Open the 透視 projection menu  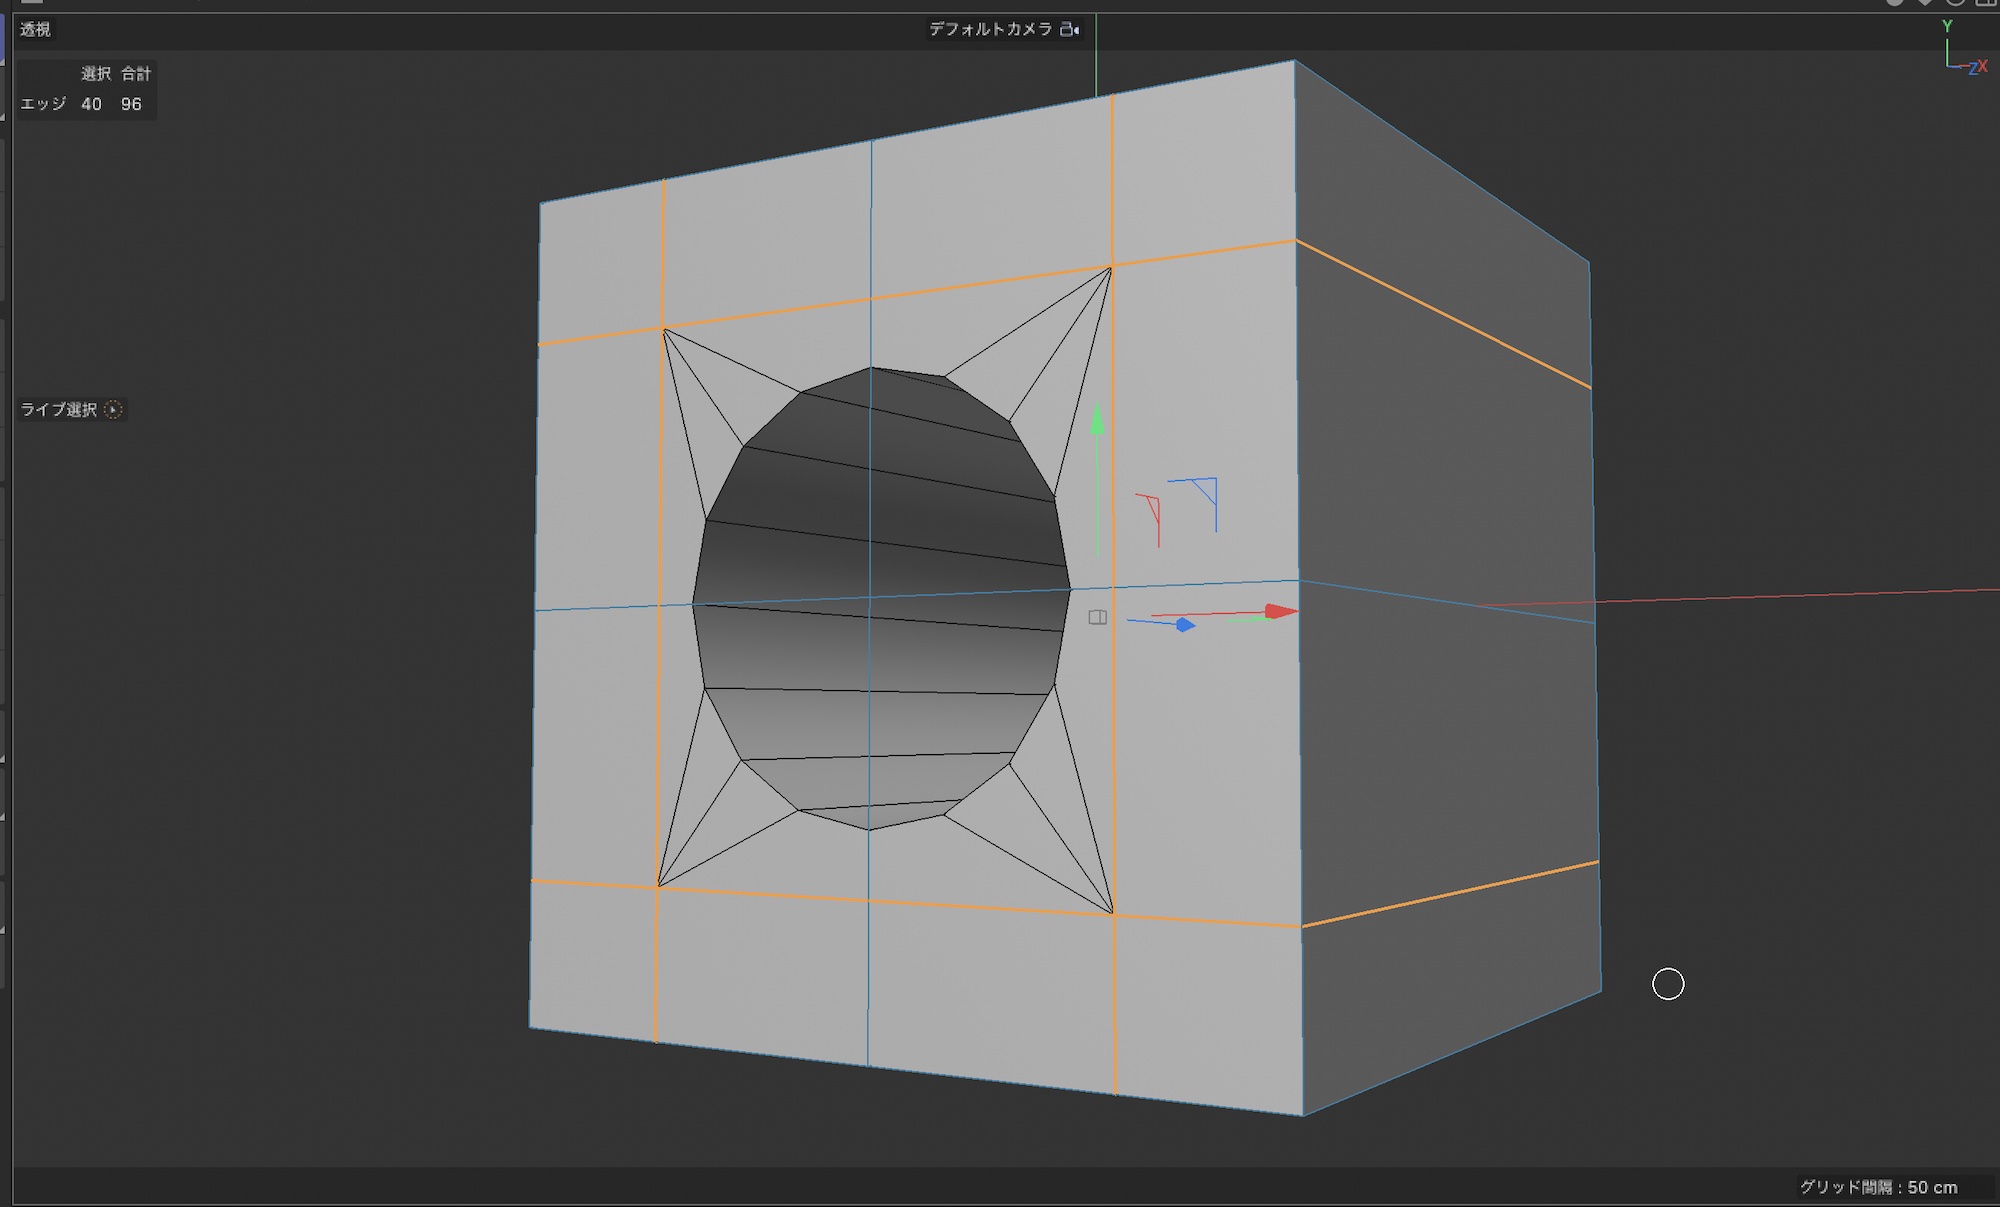click(35, 29)
